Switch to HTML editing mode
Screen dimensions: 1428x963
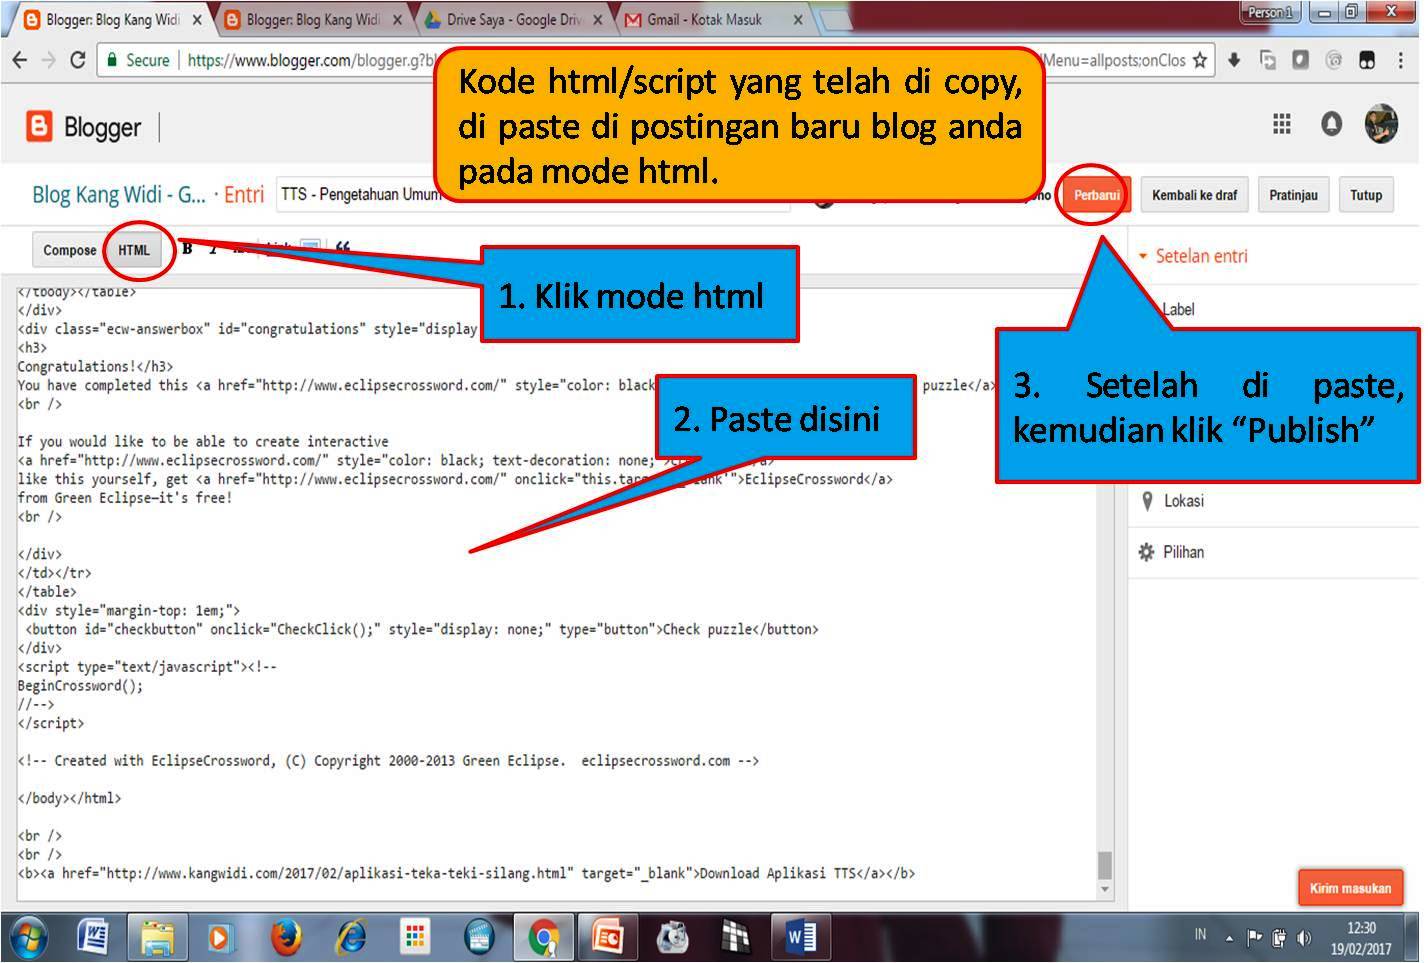click(134, 250)
